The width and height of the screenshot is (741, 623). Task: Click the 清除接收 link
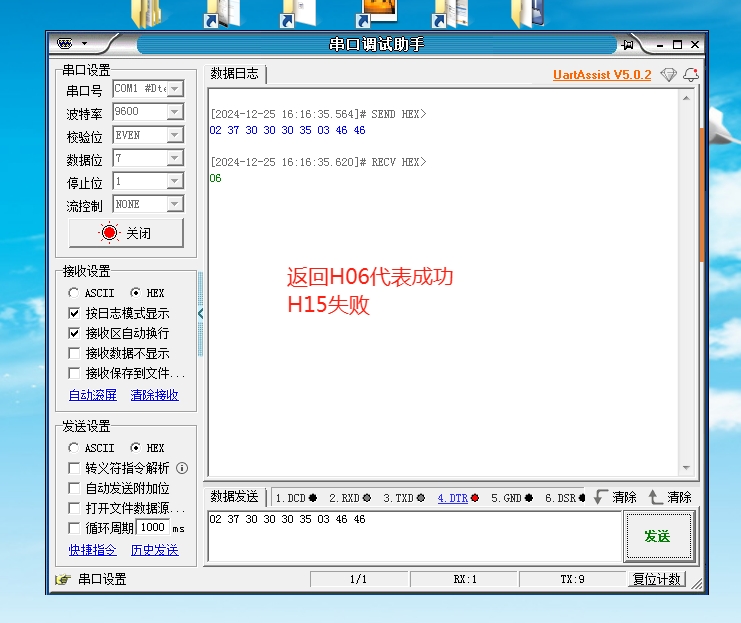(154, 395)
